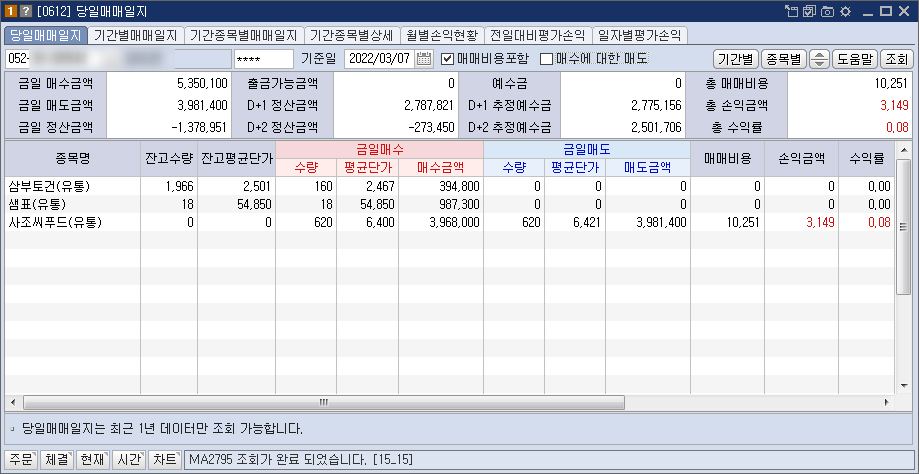Select the 당일매매일지 tab

46,35
